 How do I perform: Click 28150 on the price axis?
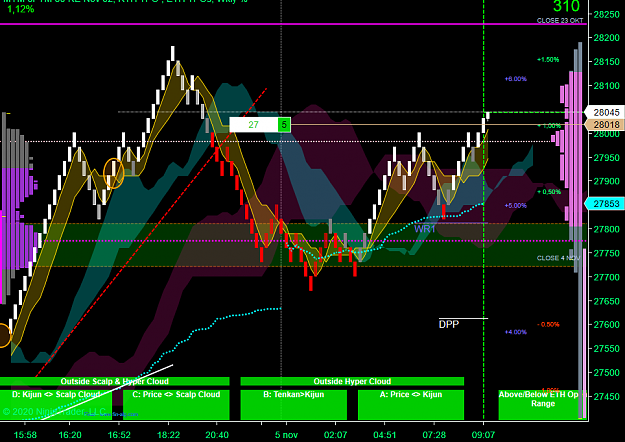coord(607,62)
